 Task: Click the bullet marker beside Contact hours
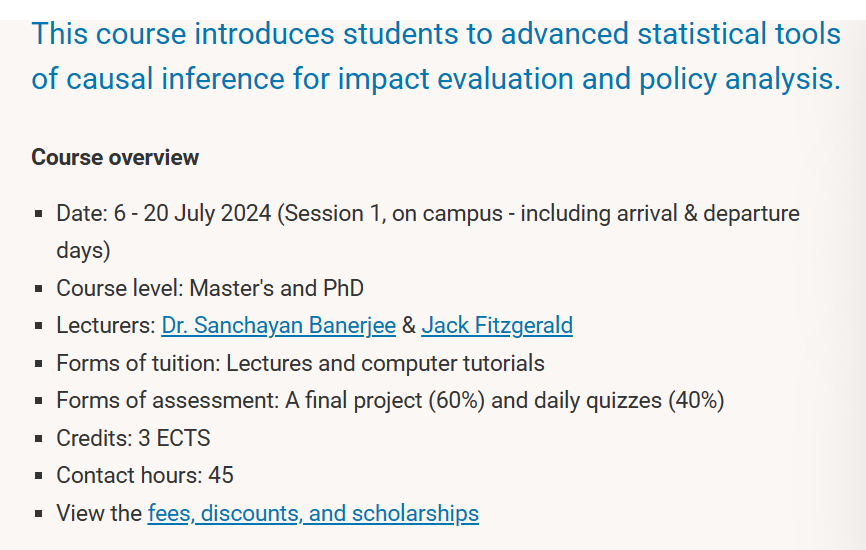38,477
